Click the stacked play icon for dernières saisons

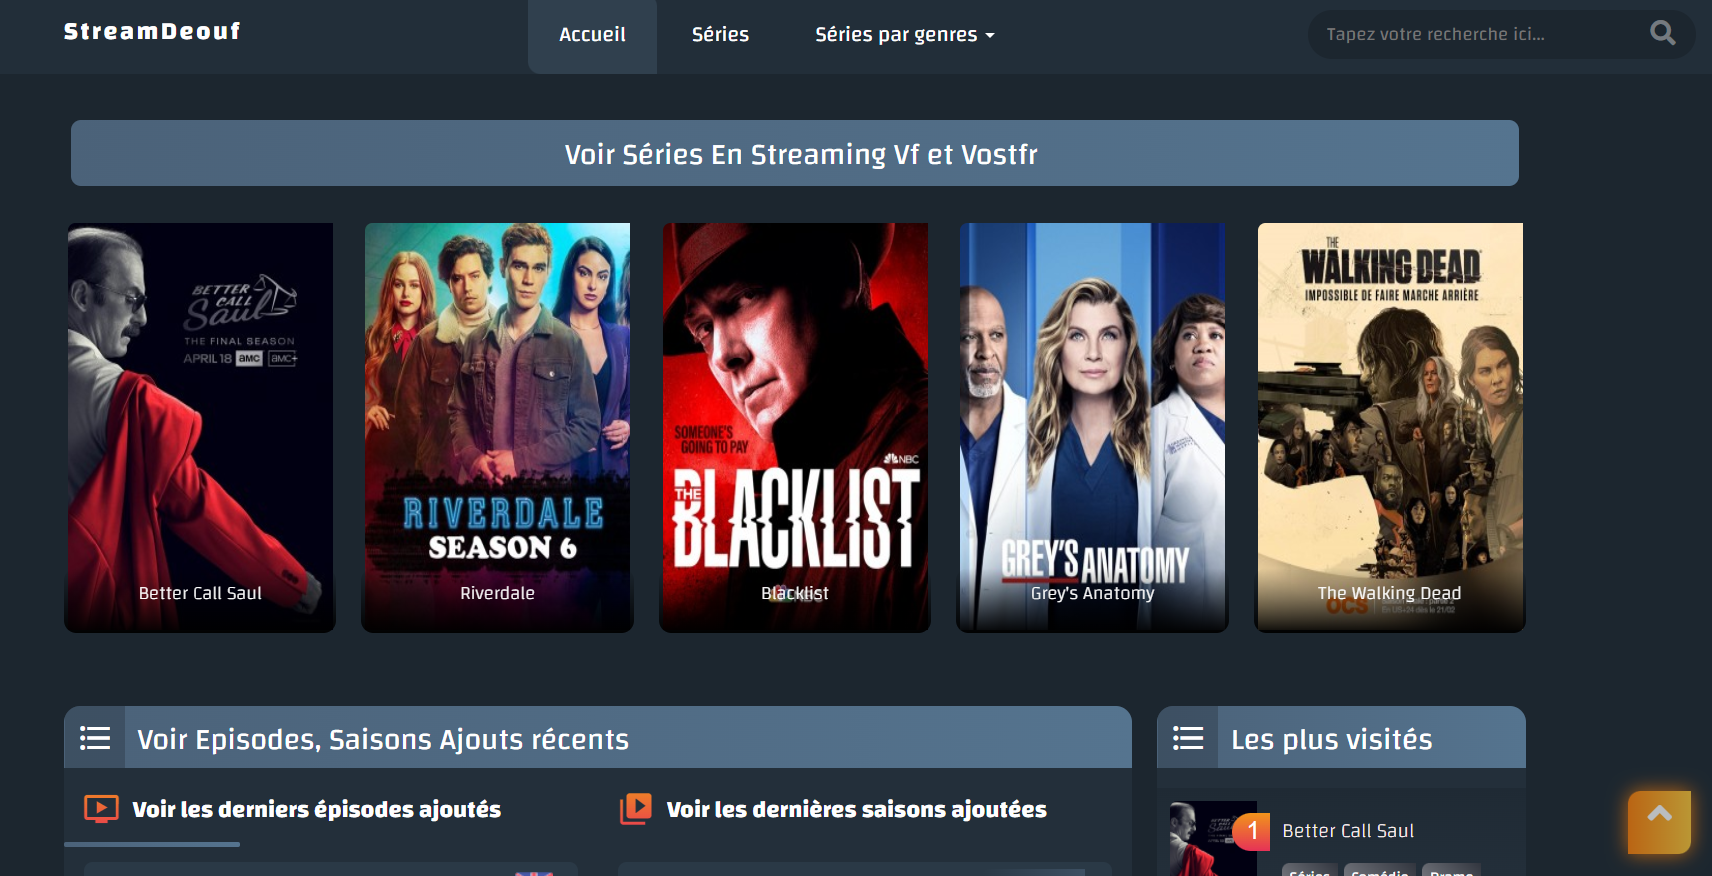(635, 808)
